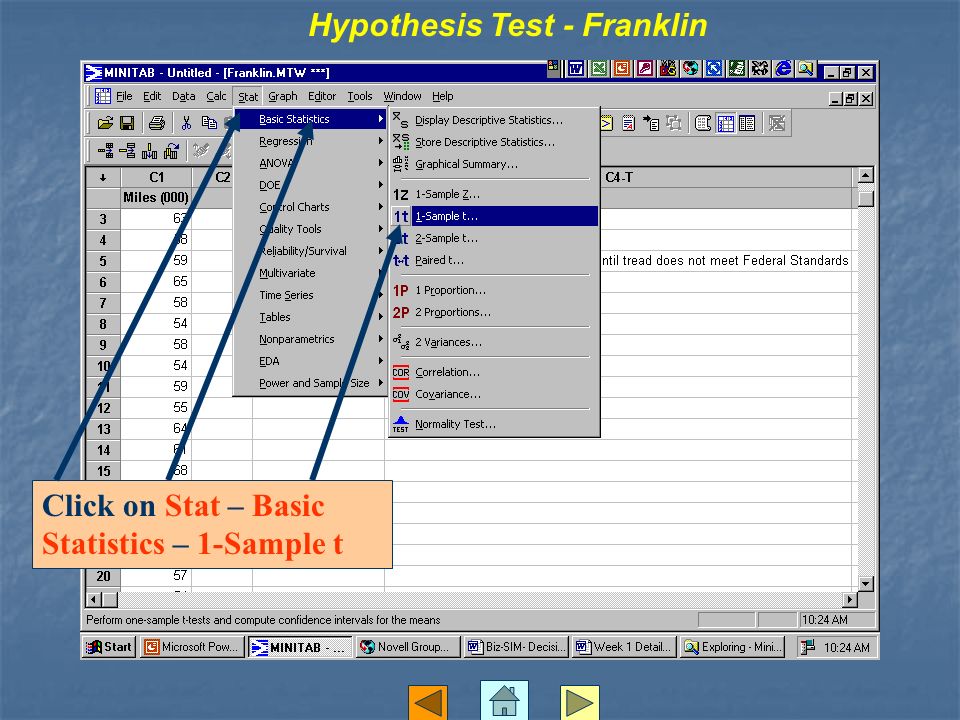Click the Print icon in toolbar

pos(157,123)
